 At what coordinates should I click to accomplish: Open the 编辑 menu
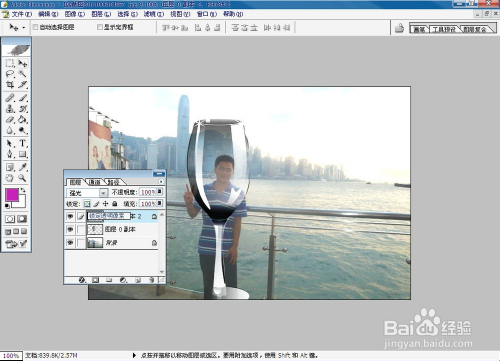click(48, 14)
